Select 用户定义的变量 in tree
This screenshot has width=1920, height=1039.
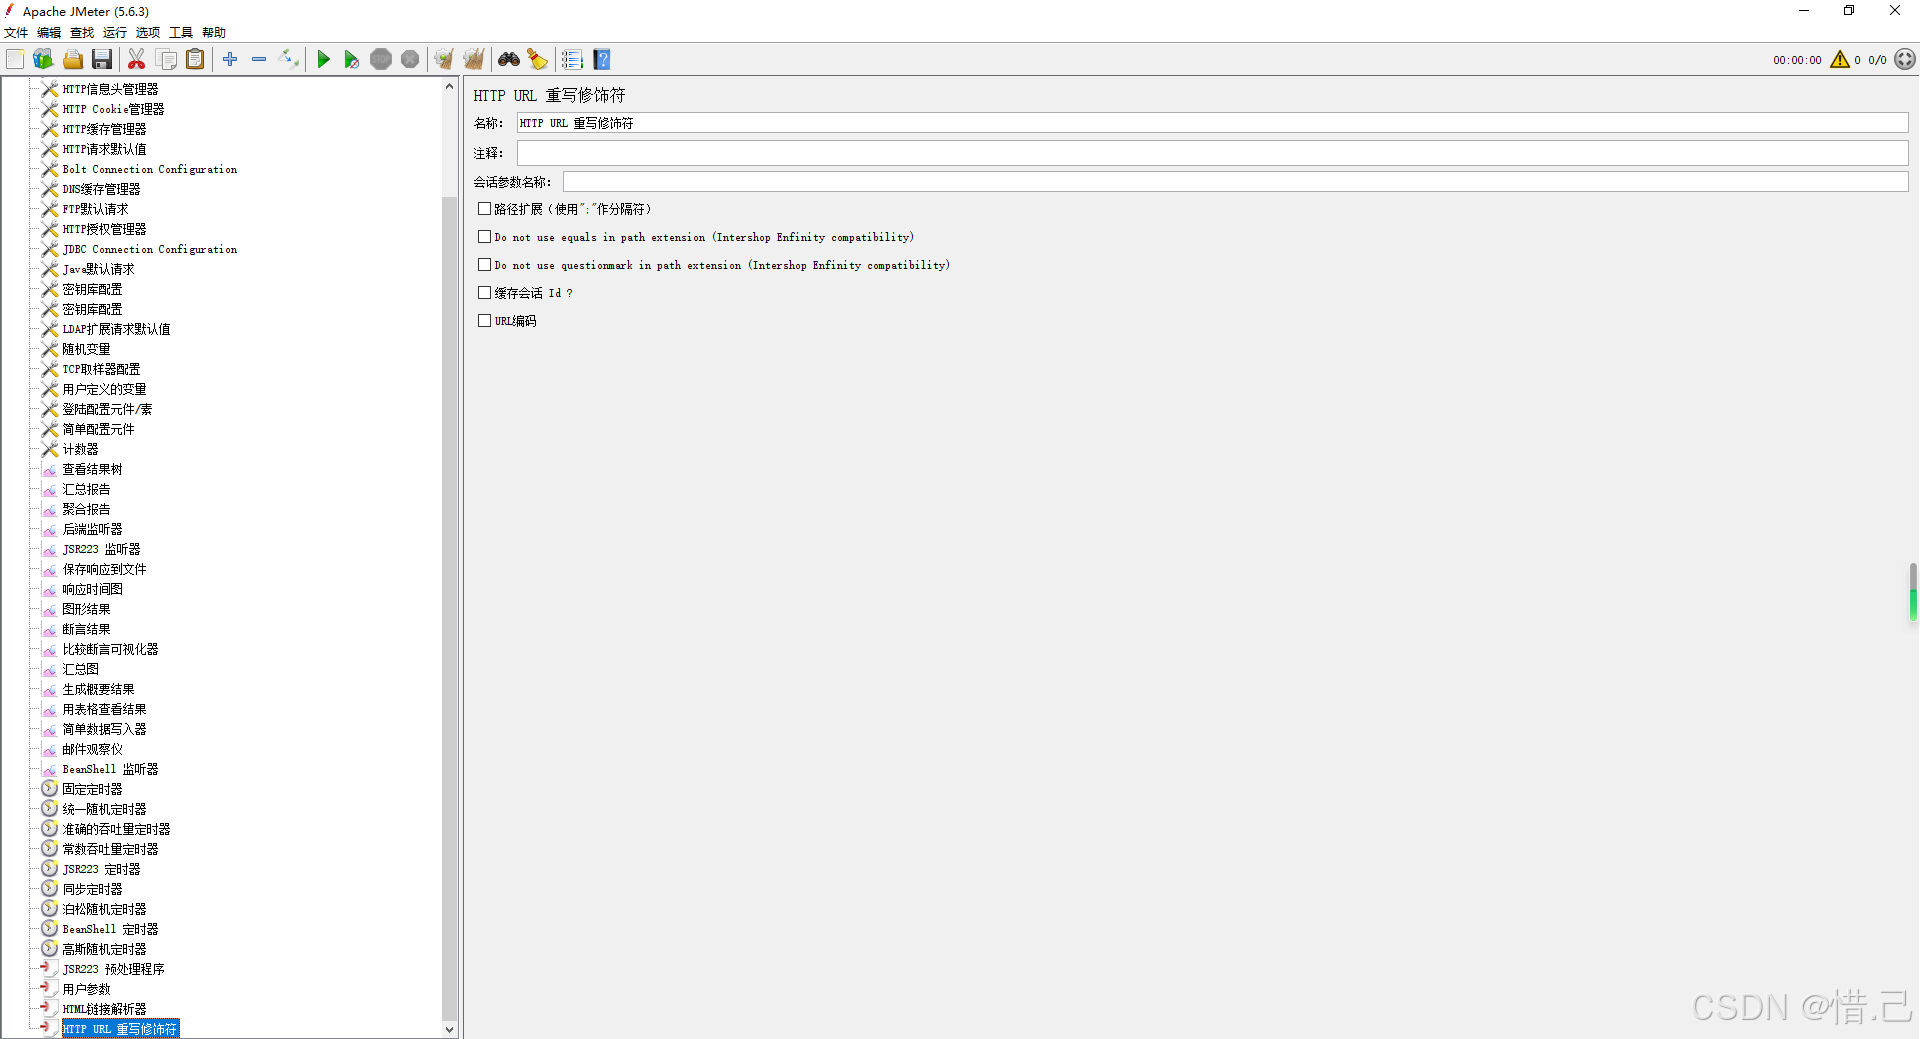point(104,389)
